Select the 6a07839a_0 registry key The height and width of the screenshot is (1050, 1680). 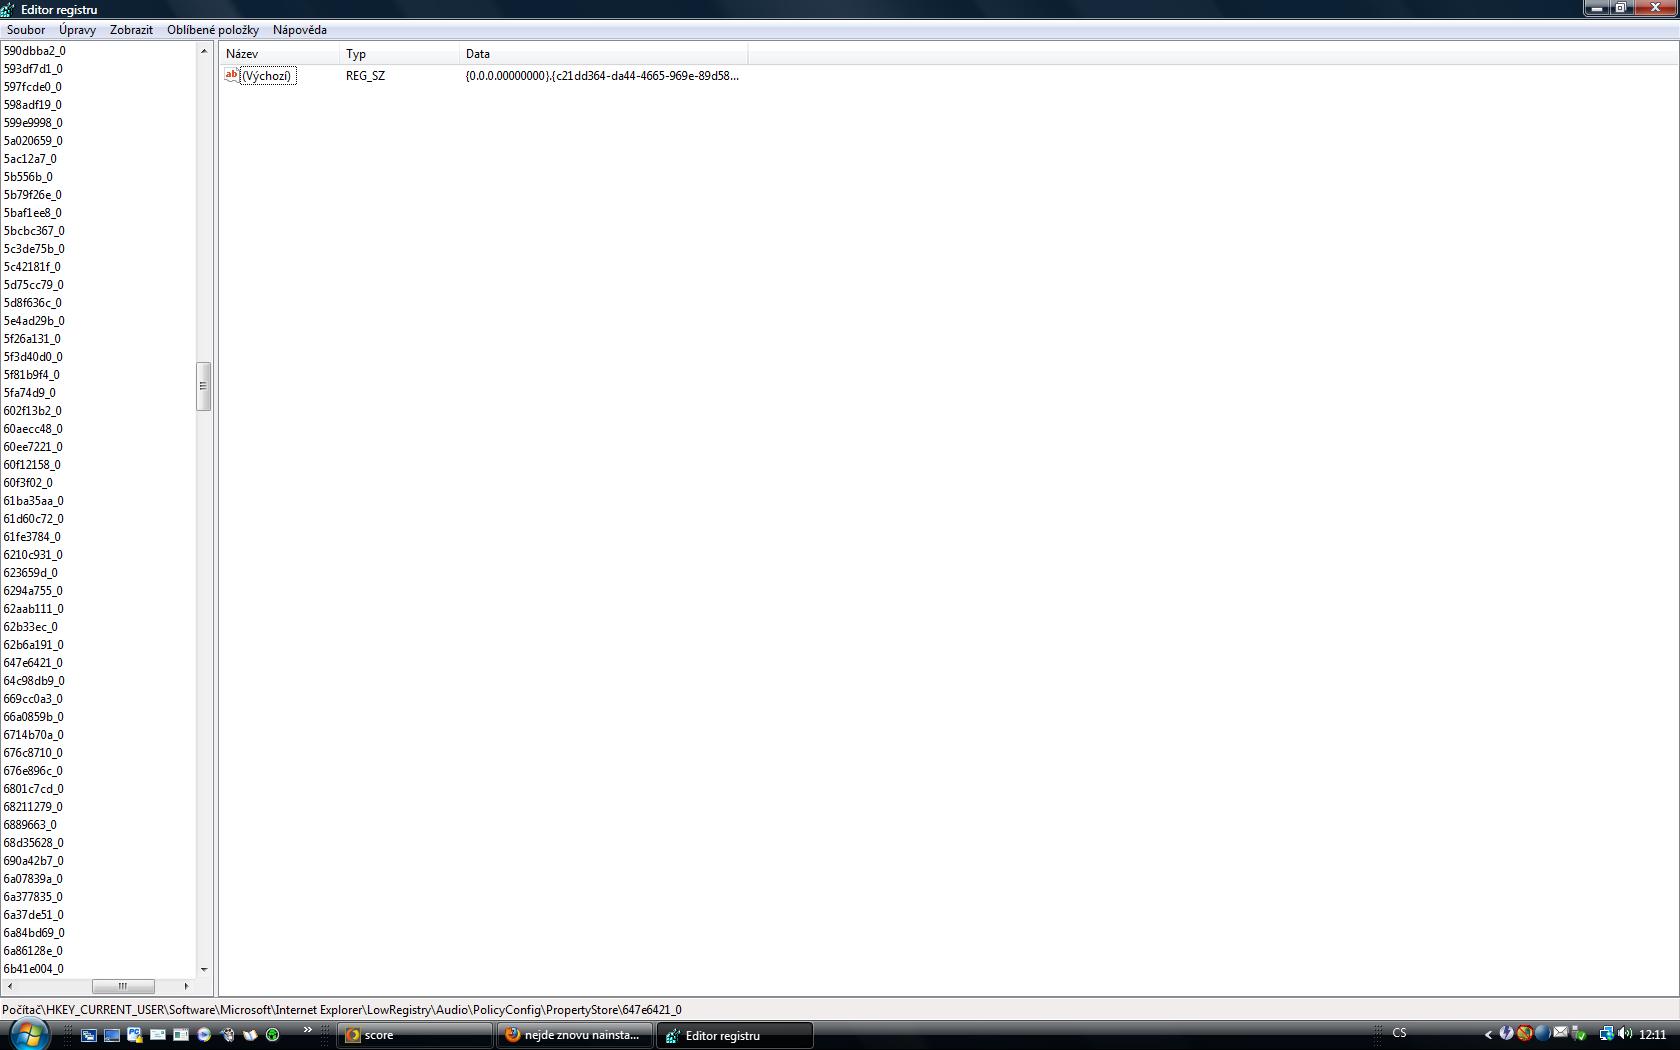coord(33,879)
